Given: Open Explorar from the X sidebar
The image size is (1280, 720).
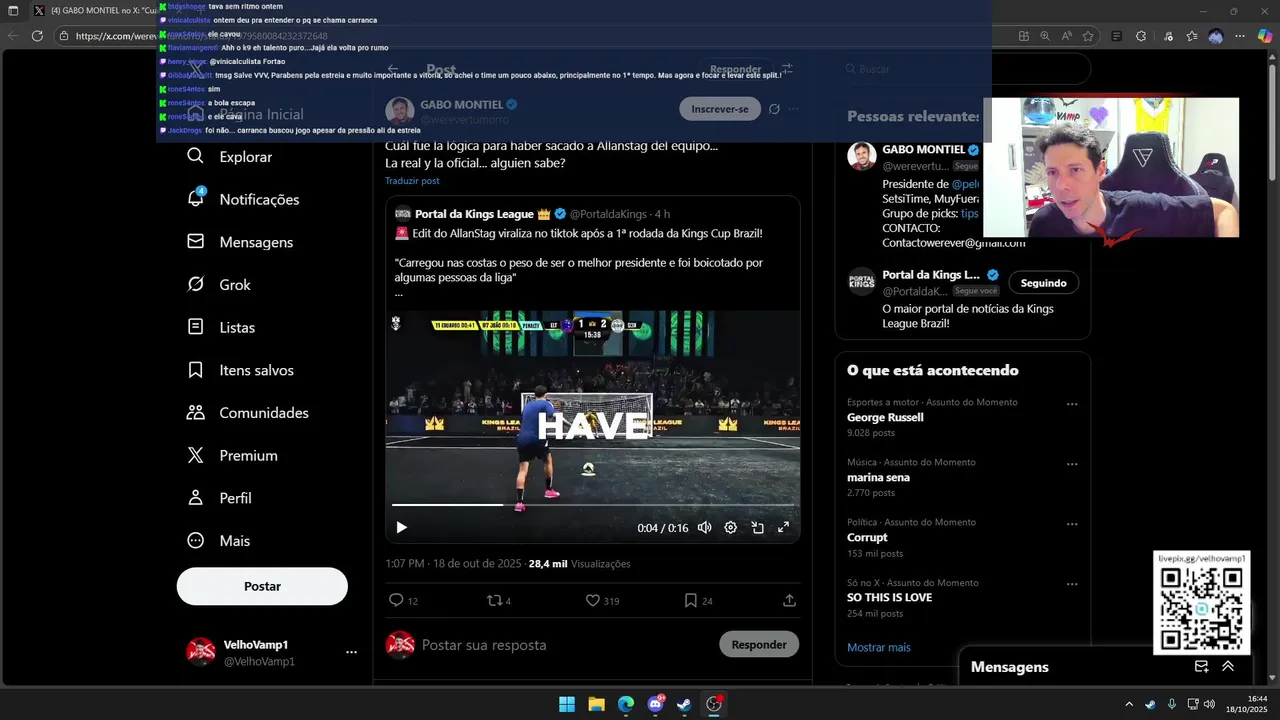Looking at the screenshot, I should (x=230, y=157).
